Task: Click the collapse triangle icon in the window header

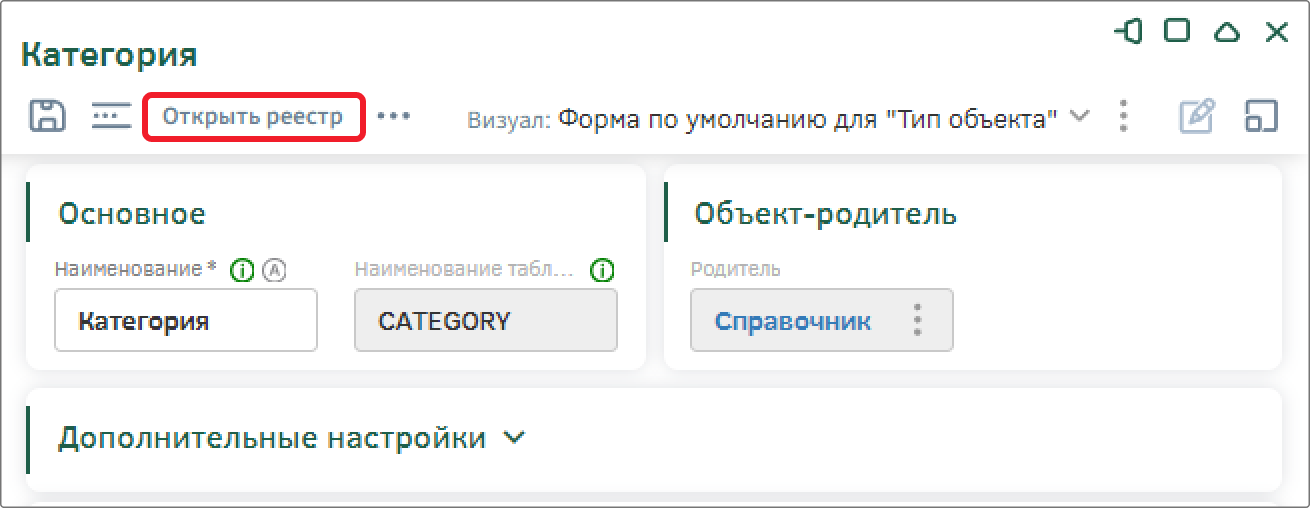Action: [1227, 32]
